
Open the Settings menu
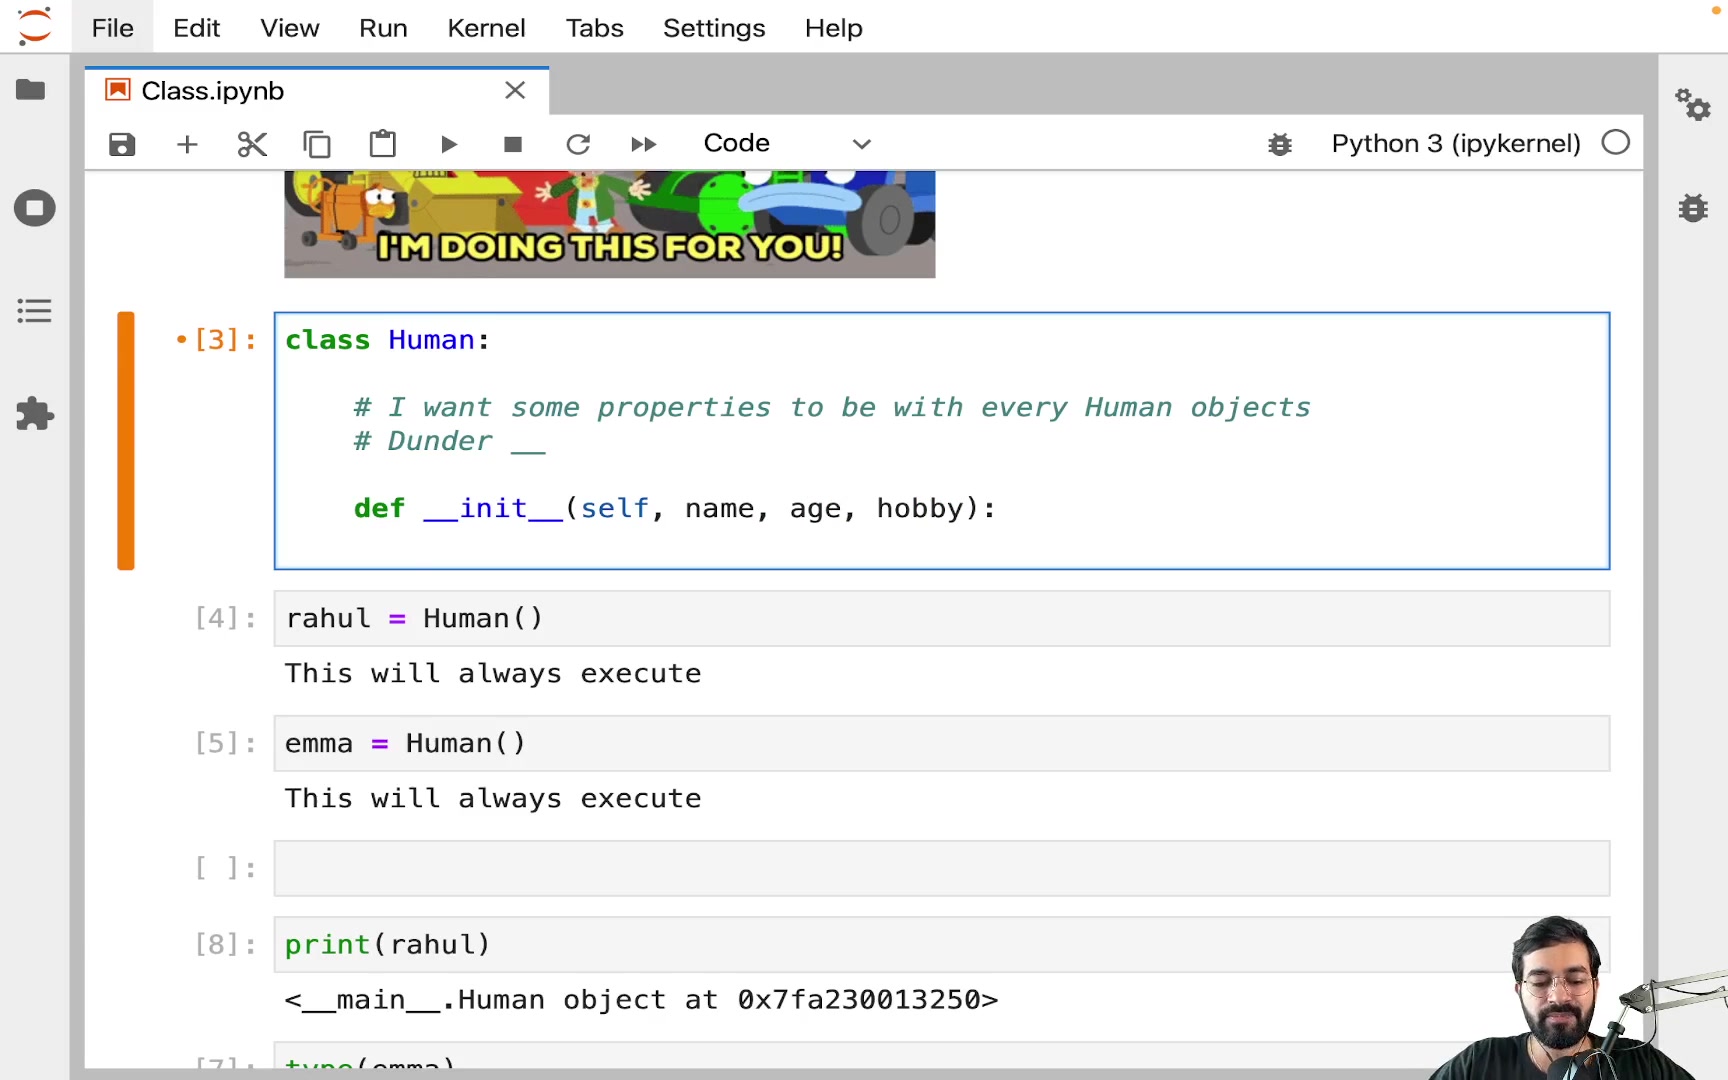pos(714,28)
